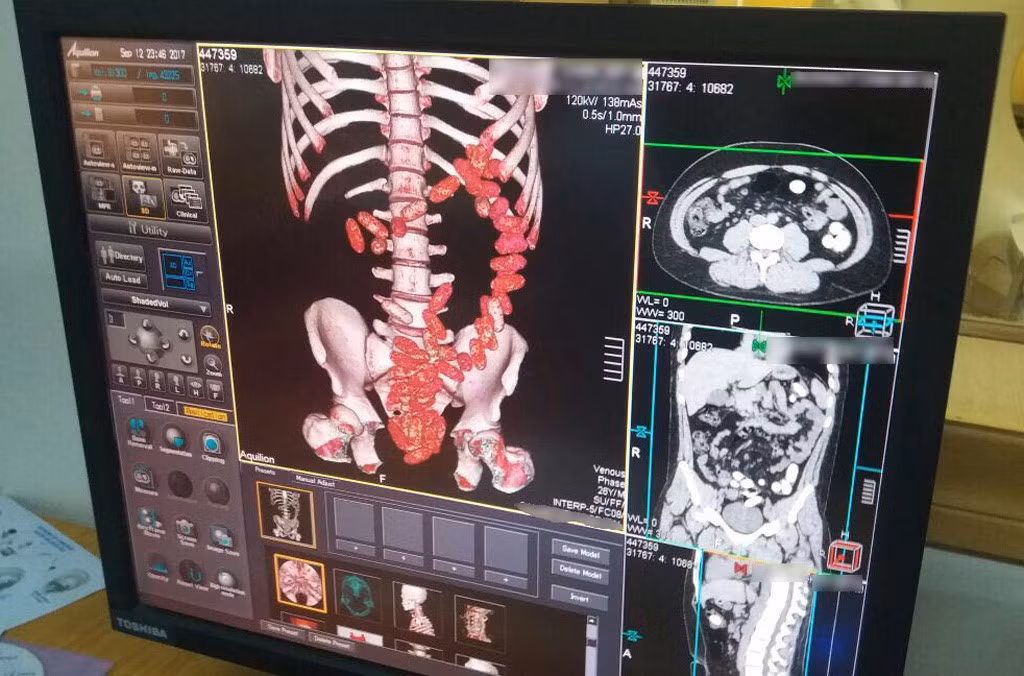Click the Save Model button
The image size is (1024, 676).
pyautogui.click(x=580, y=551)
